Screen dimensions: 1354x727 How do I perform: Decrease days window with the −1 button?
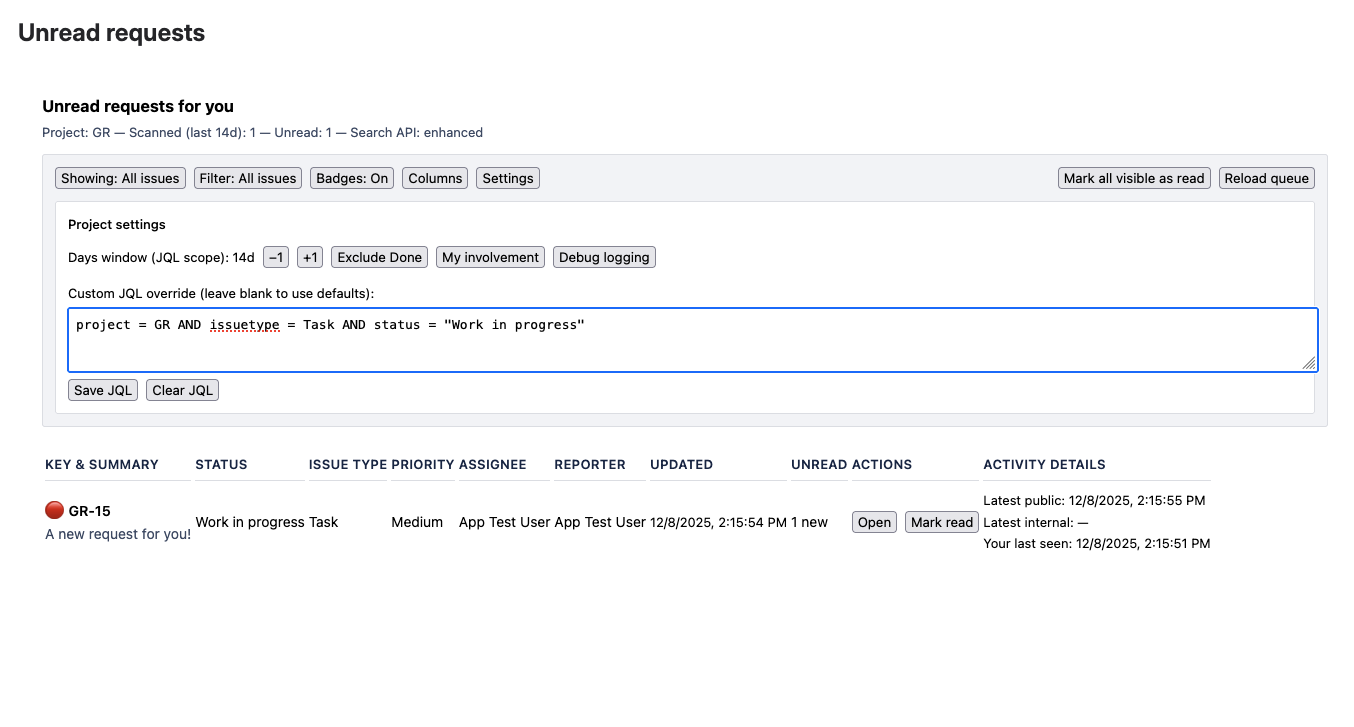tap(275, 257)
